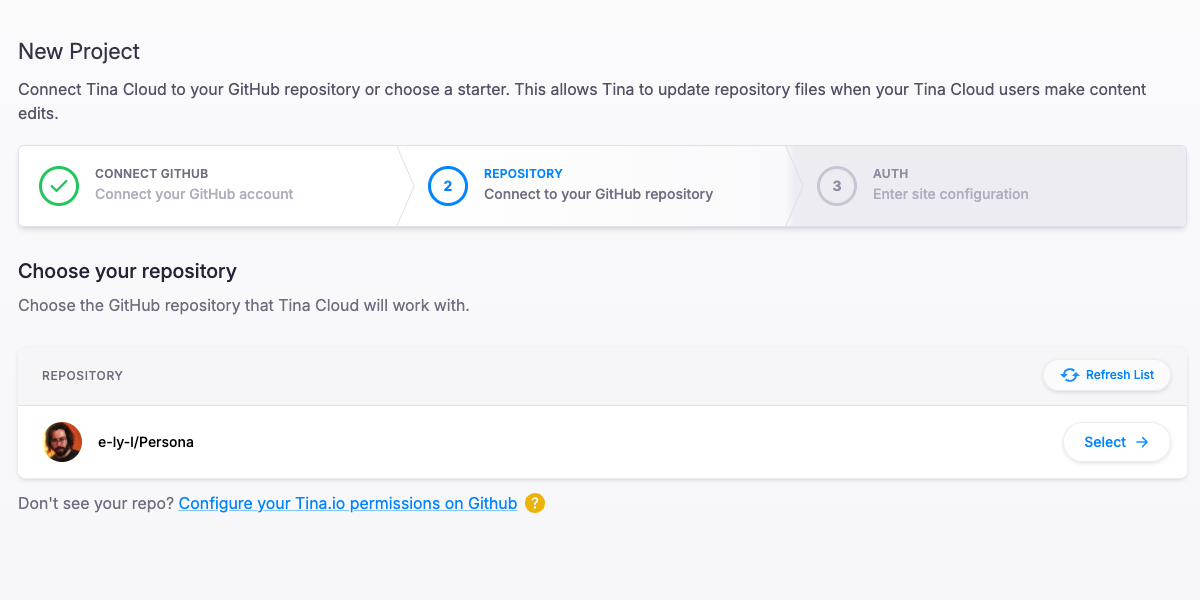Open Configure your Tina.io permissions link

point(348,503)
